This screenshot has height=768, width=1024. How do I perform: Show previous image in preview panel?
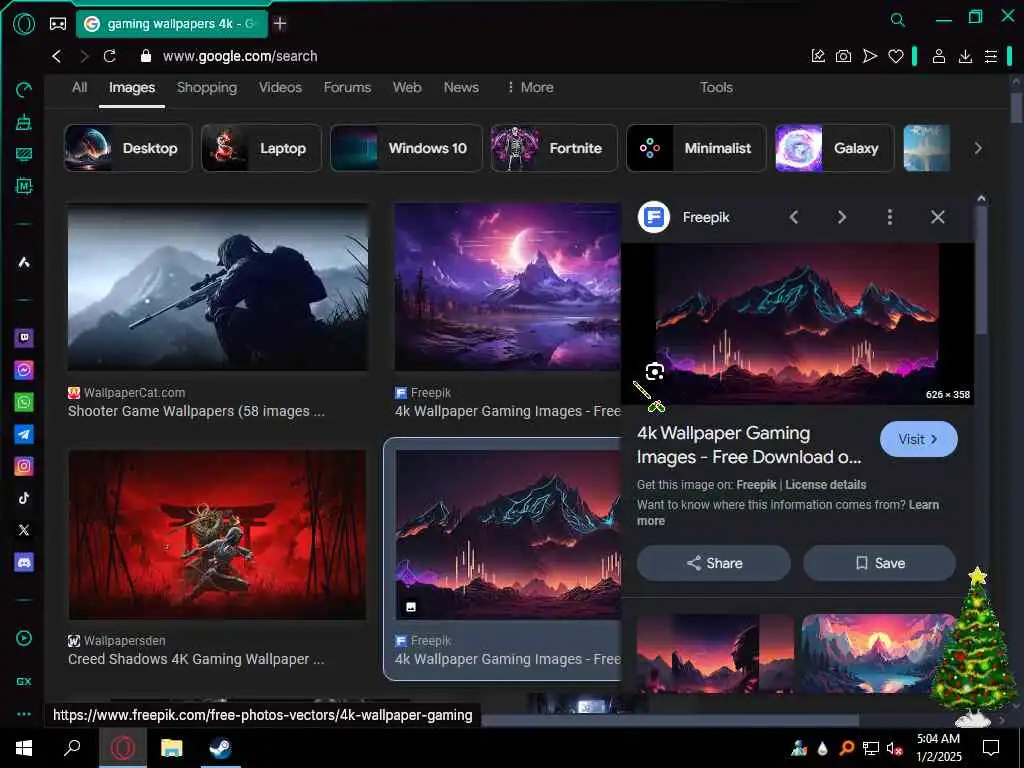click(x=794, y=217)
